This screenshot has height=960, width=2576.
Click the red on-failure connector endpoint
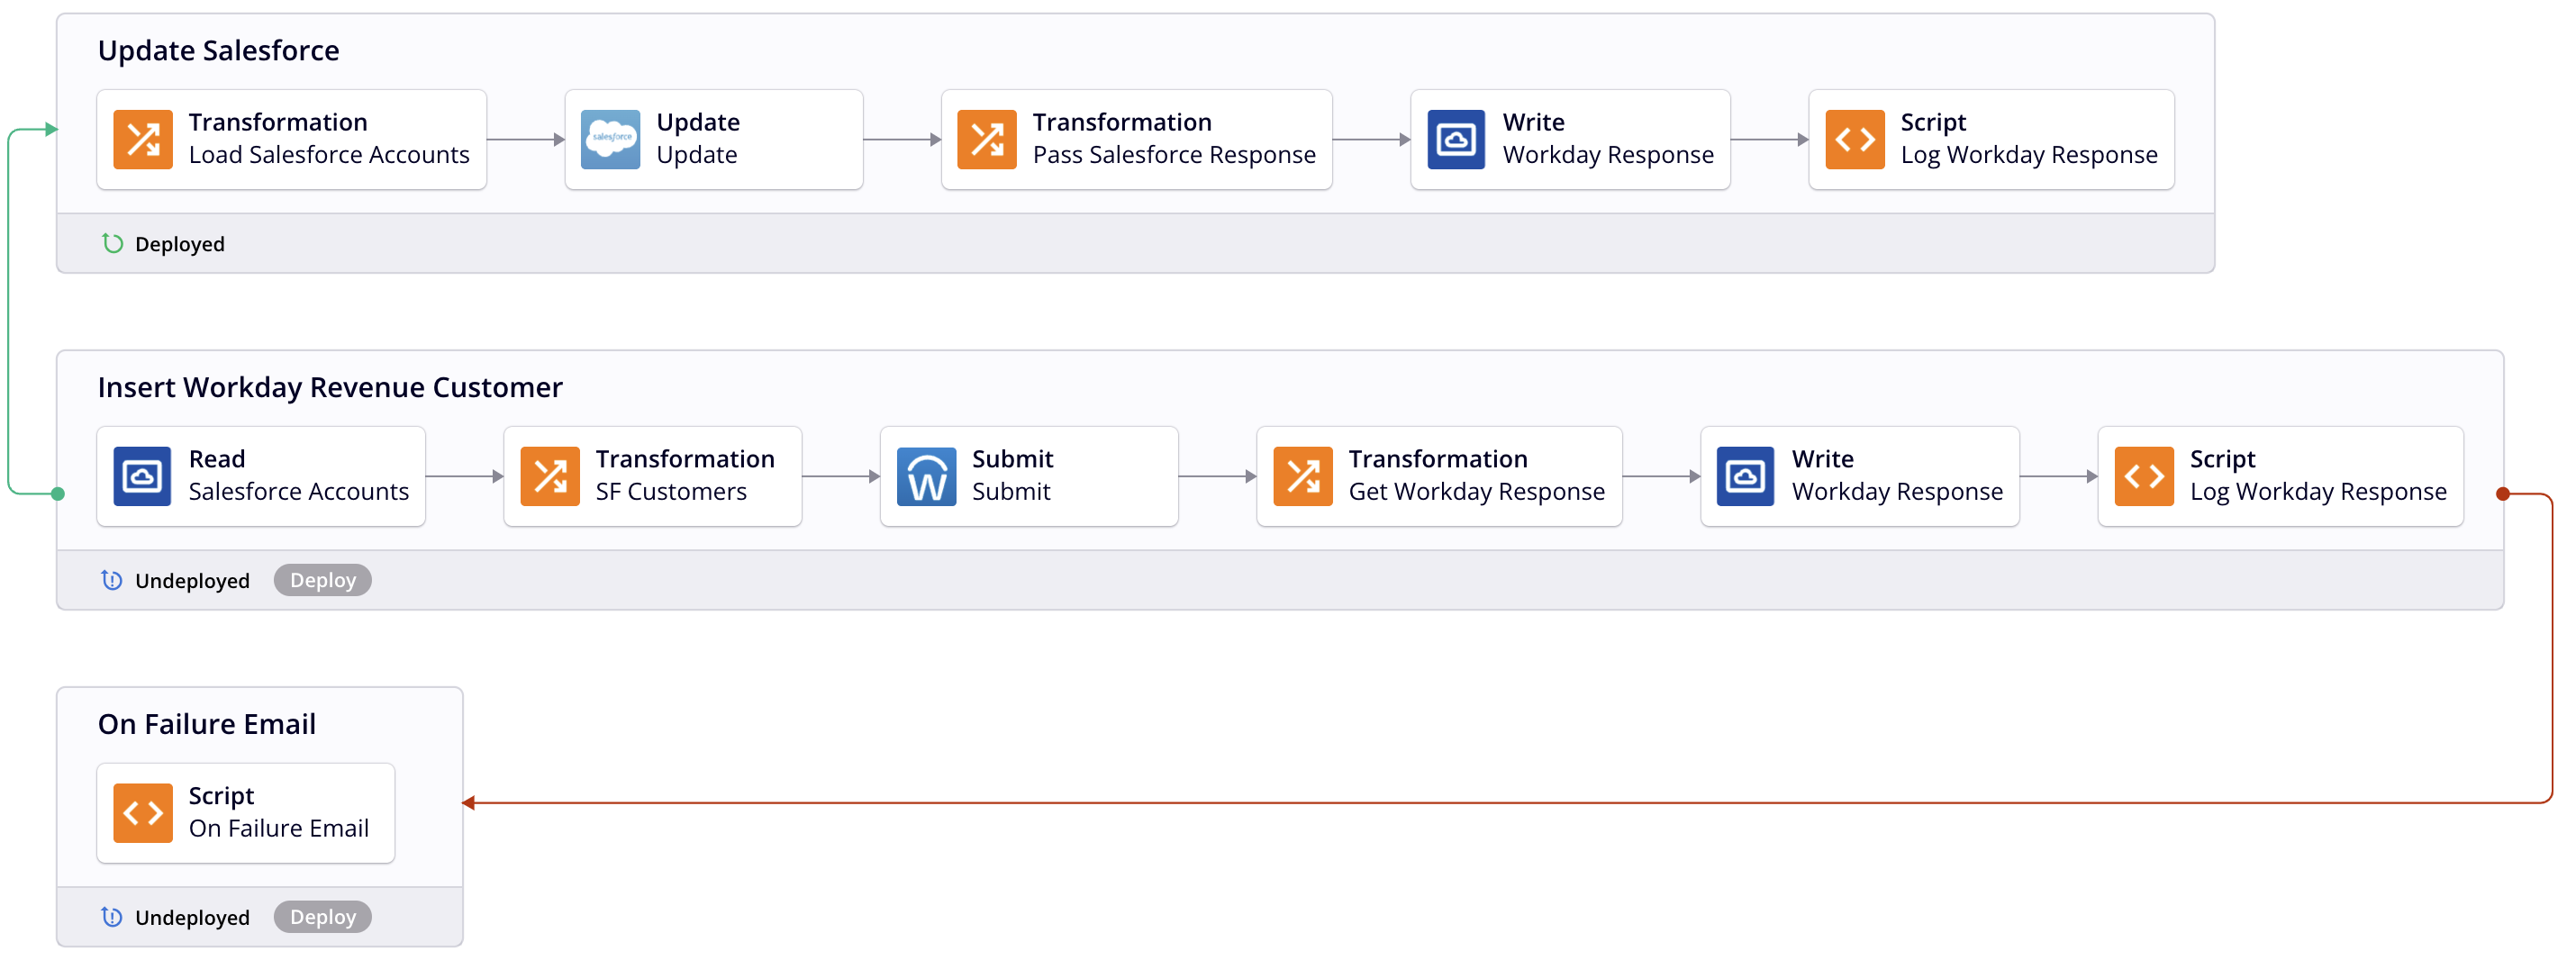click(2503, 494)
